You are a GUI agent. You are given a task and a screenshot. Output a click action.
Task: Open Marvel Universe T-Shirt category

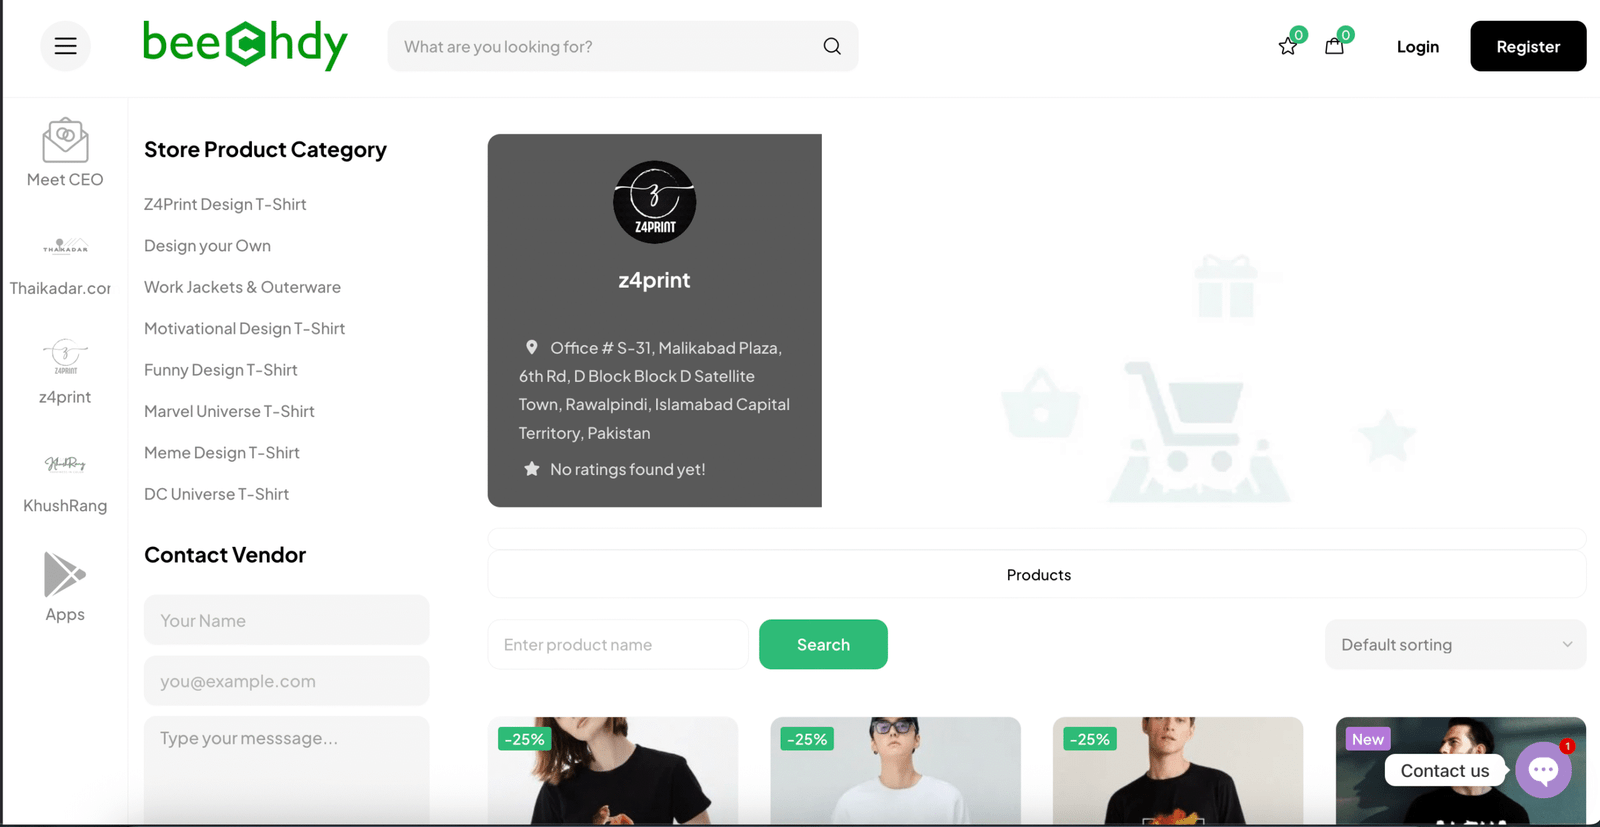coord(229,411)
